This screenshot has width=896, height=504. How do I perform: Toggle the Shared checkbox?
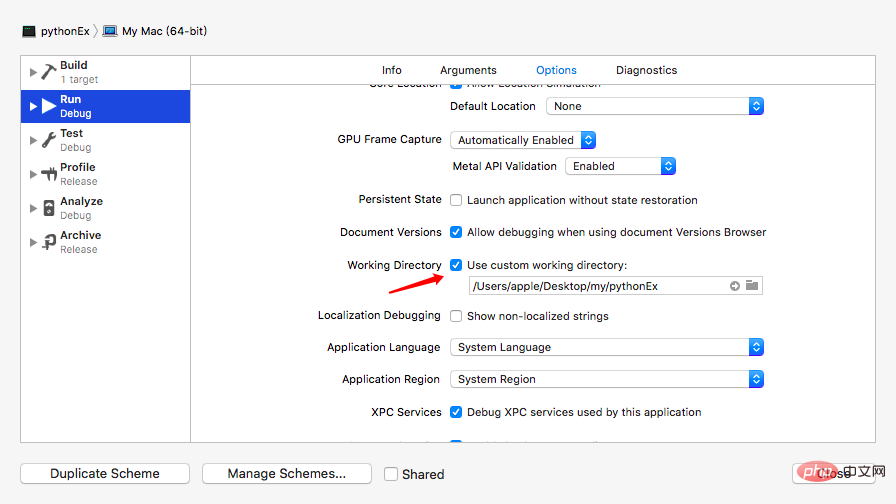point(391,474)
